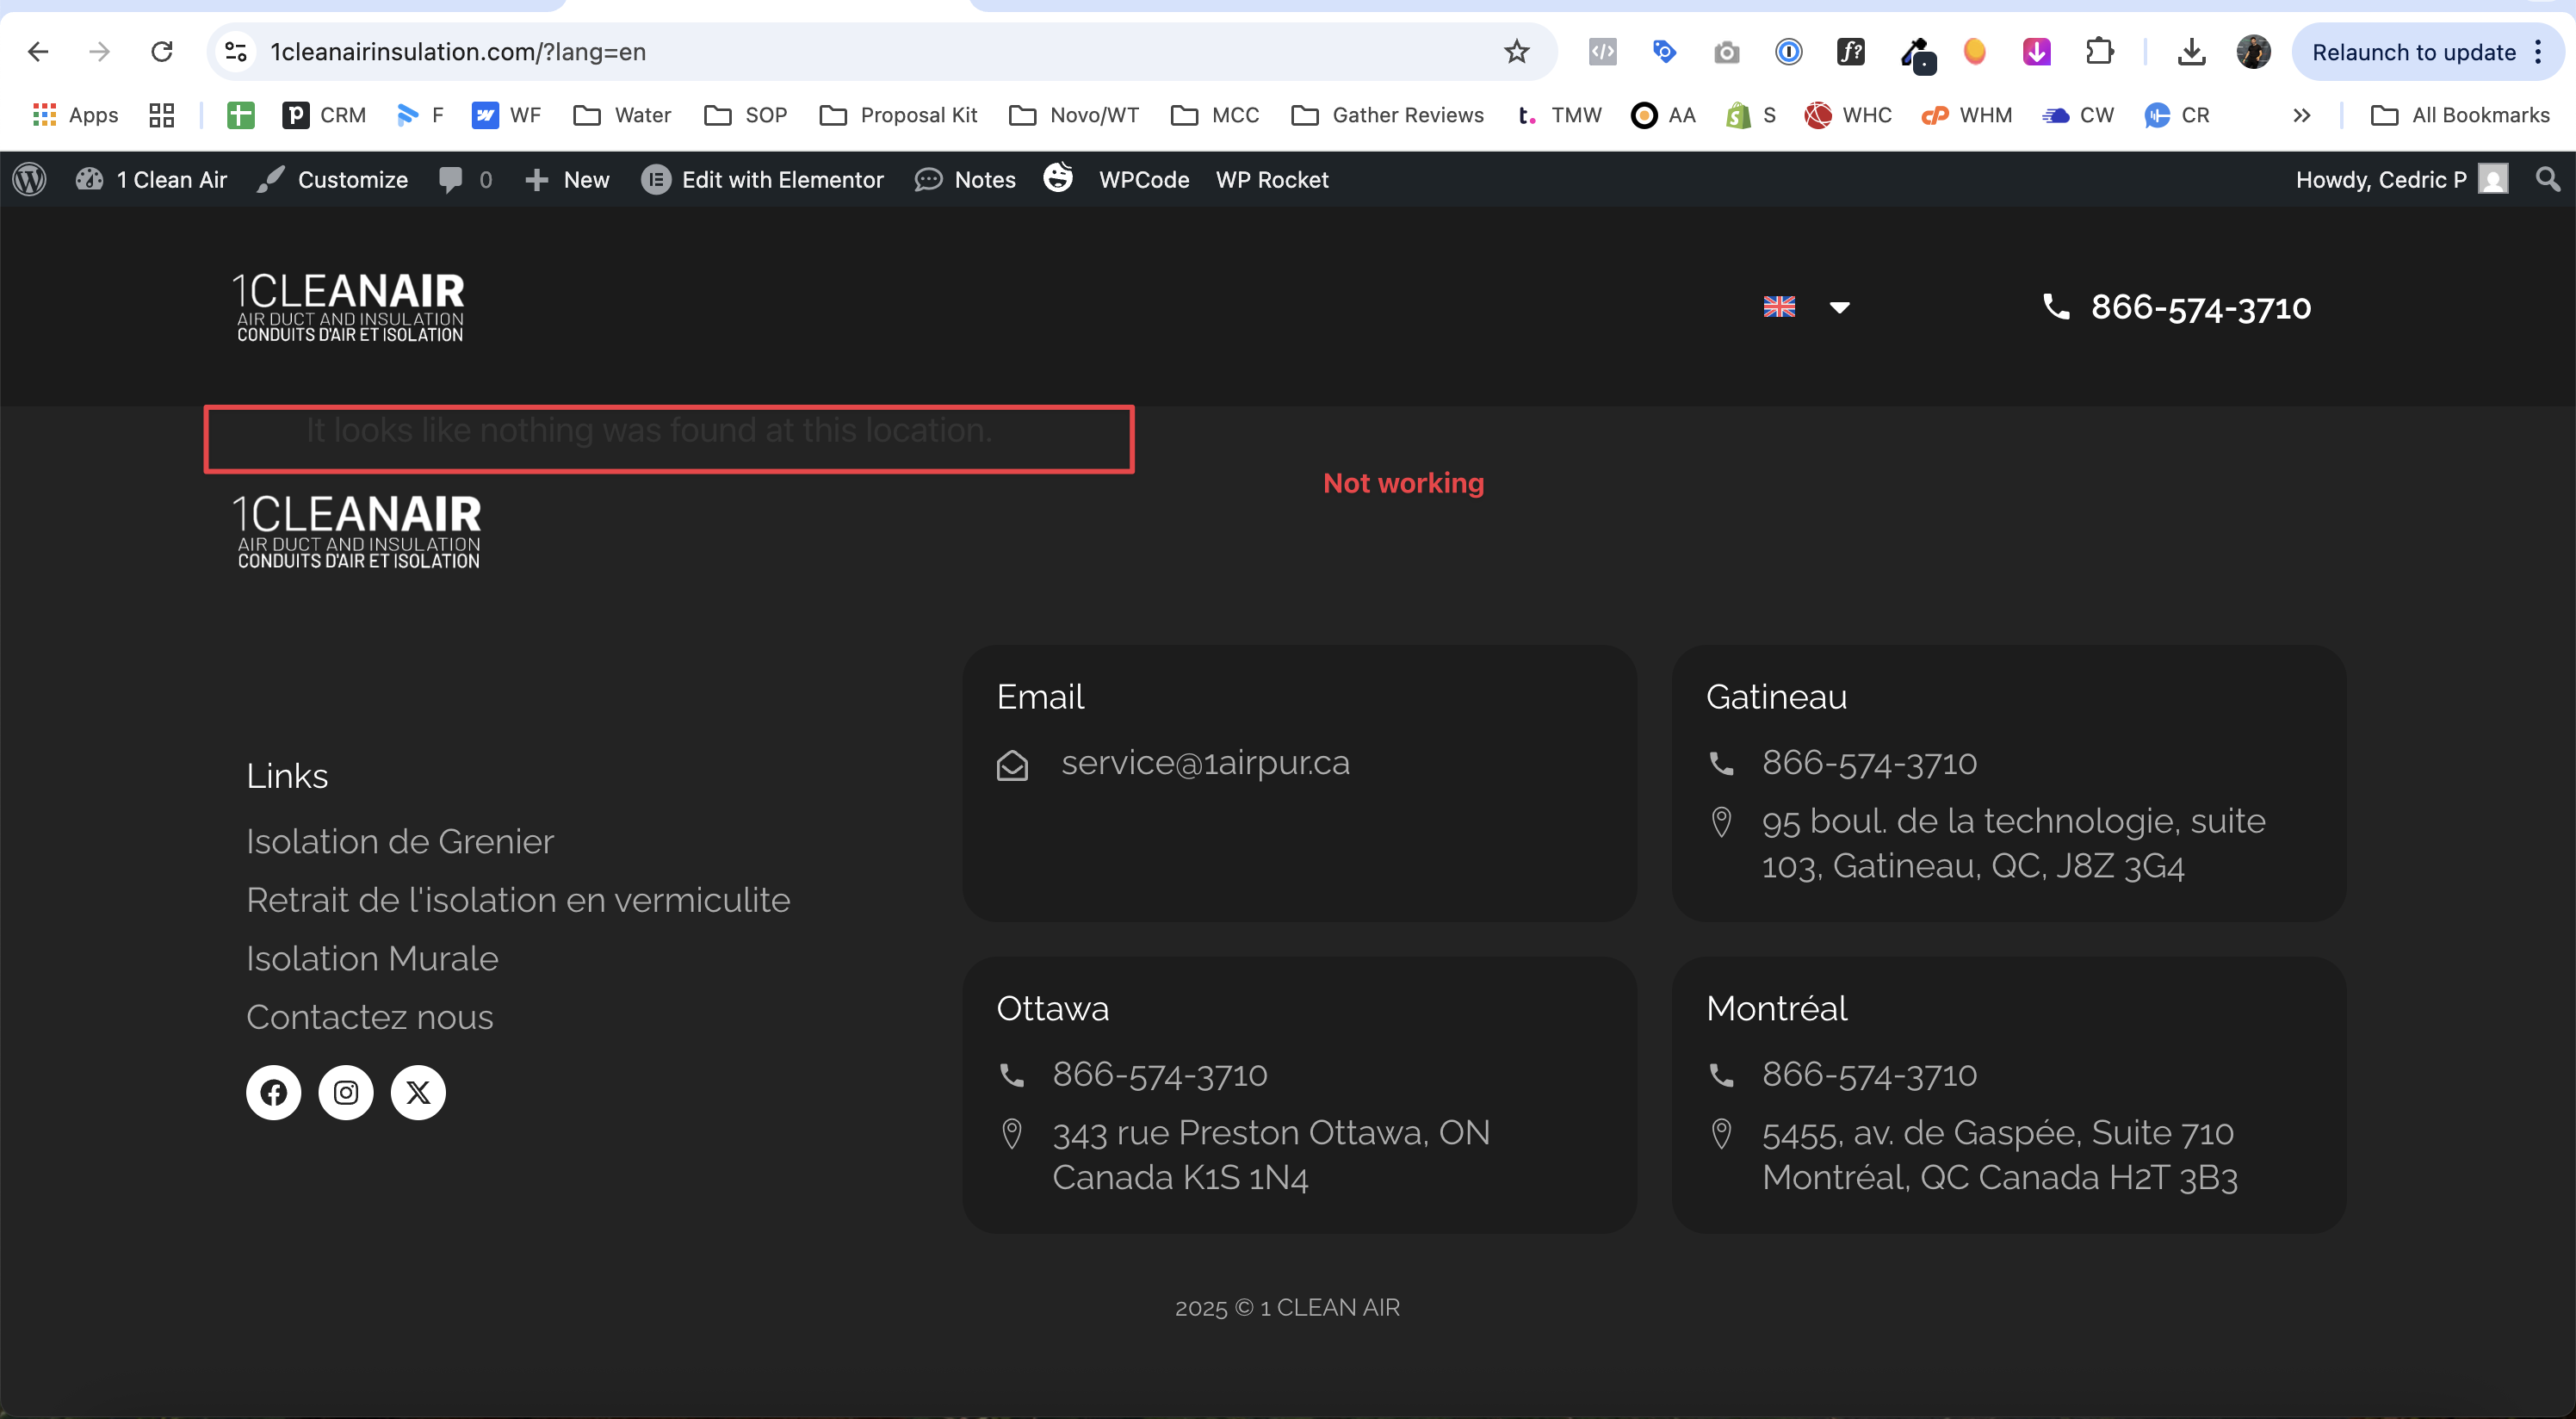This screenshot has width=2576, height=1419.
Task: Open the Gather Reviews bookmark folder
Action: 1387,116
